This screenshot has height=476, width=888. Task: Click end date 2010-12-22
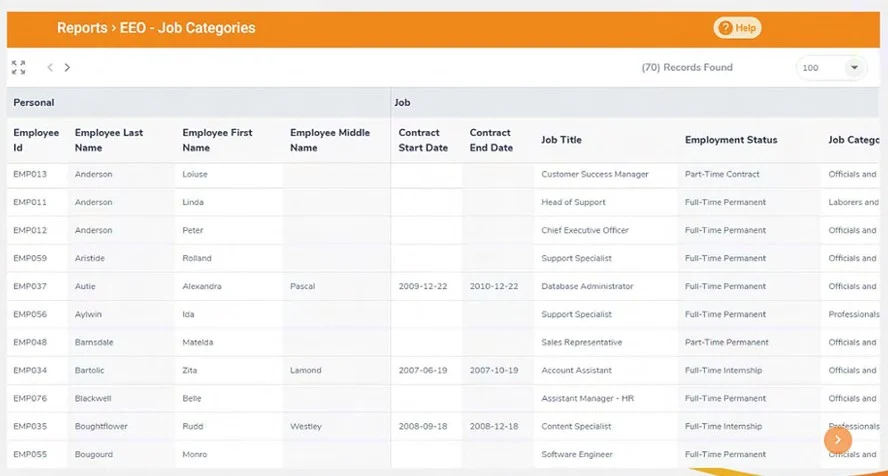[x=494, y=286]
